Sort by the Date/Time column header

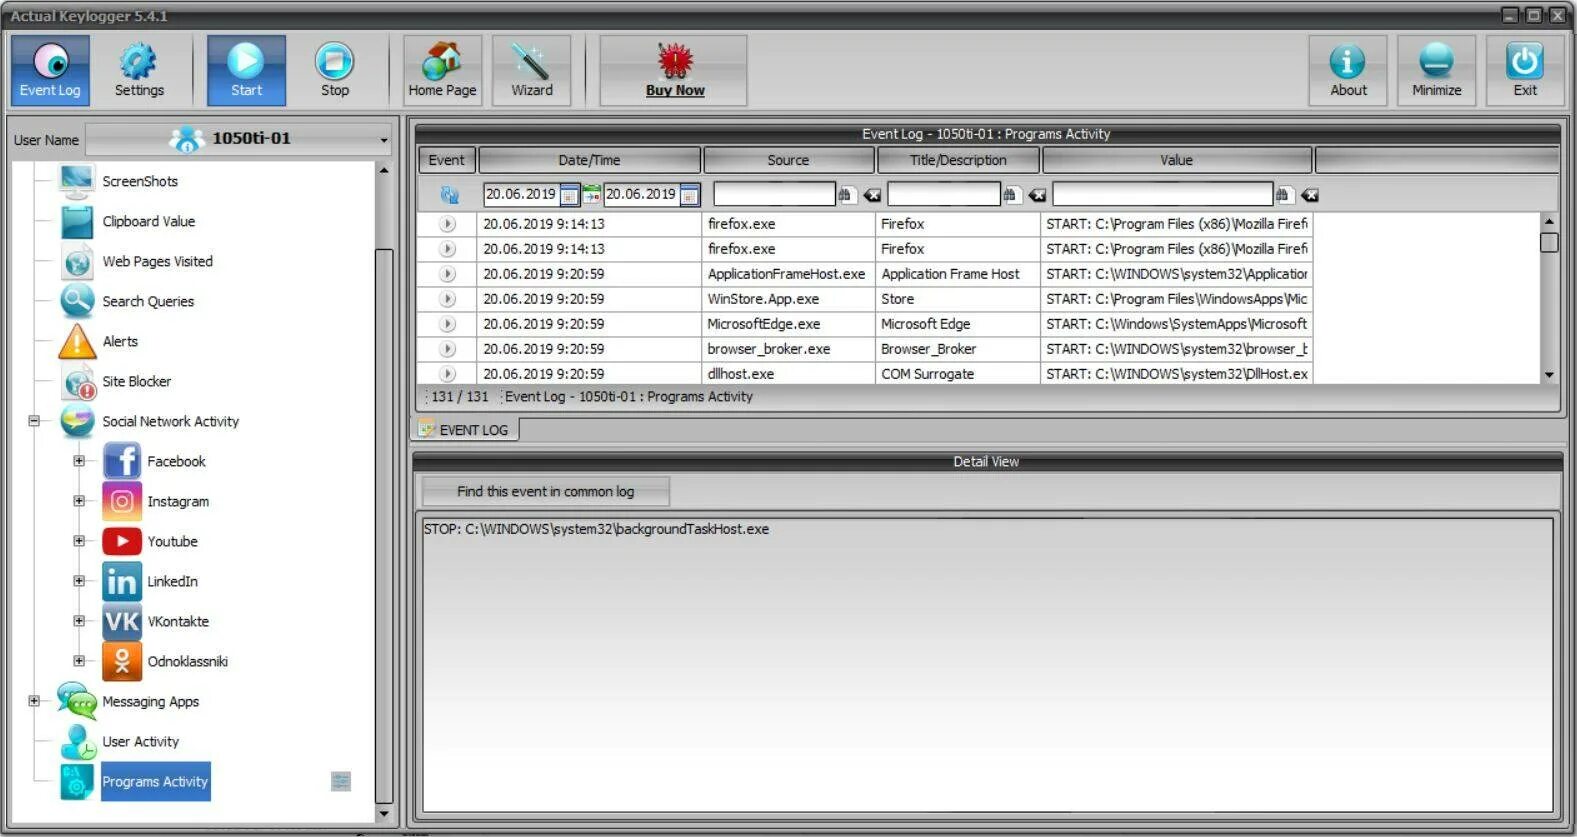[x=589, y=160]
